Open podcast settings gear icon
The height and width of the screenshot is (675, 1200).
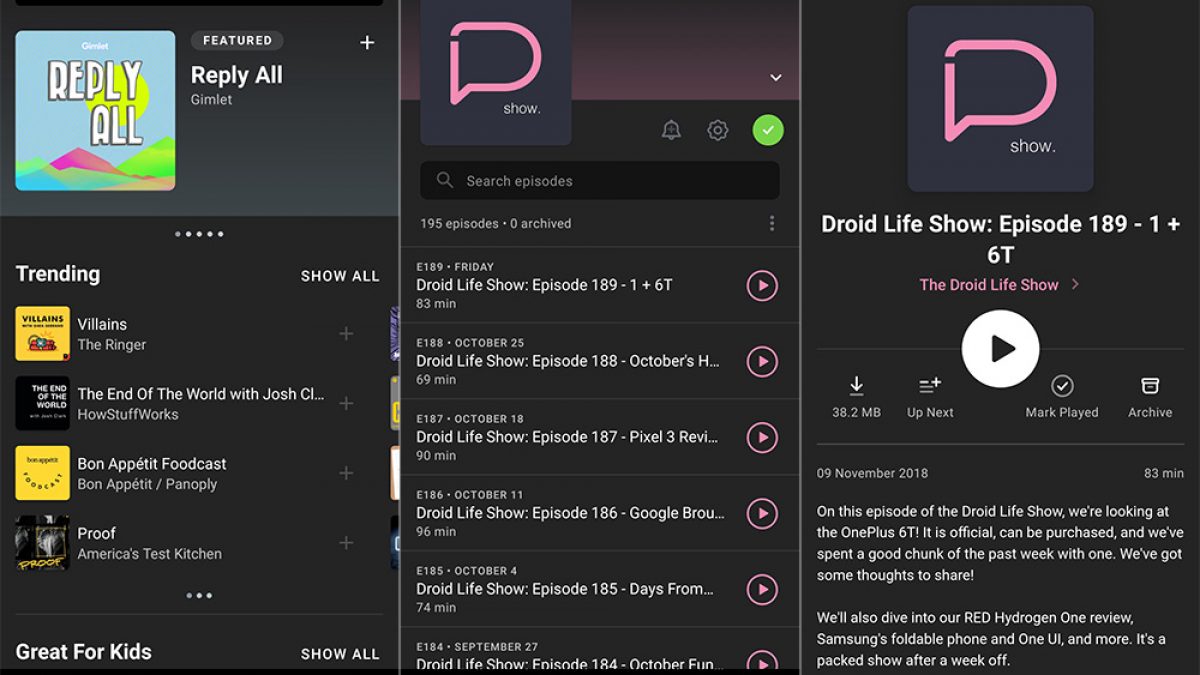click(717, 130)
